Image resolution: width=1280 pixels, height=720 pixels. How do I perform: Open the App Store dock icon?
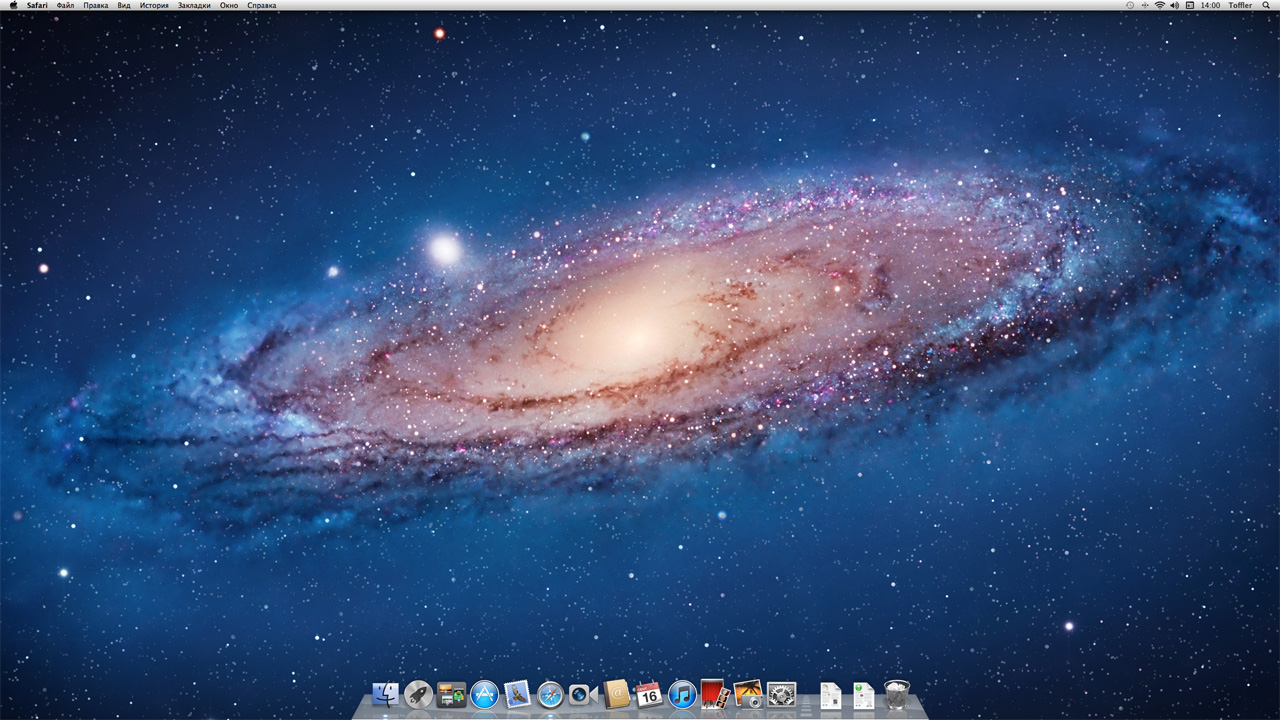coord(484,694)
